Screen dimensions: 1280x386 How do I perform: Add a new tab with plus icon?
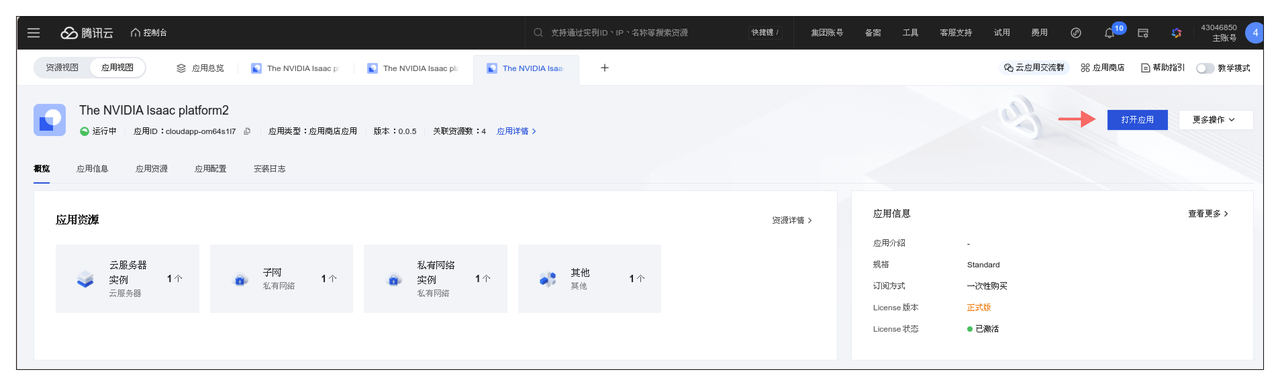coord(604,68)
